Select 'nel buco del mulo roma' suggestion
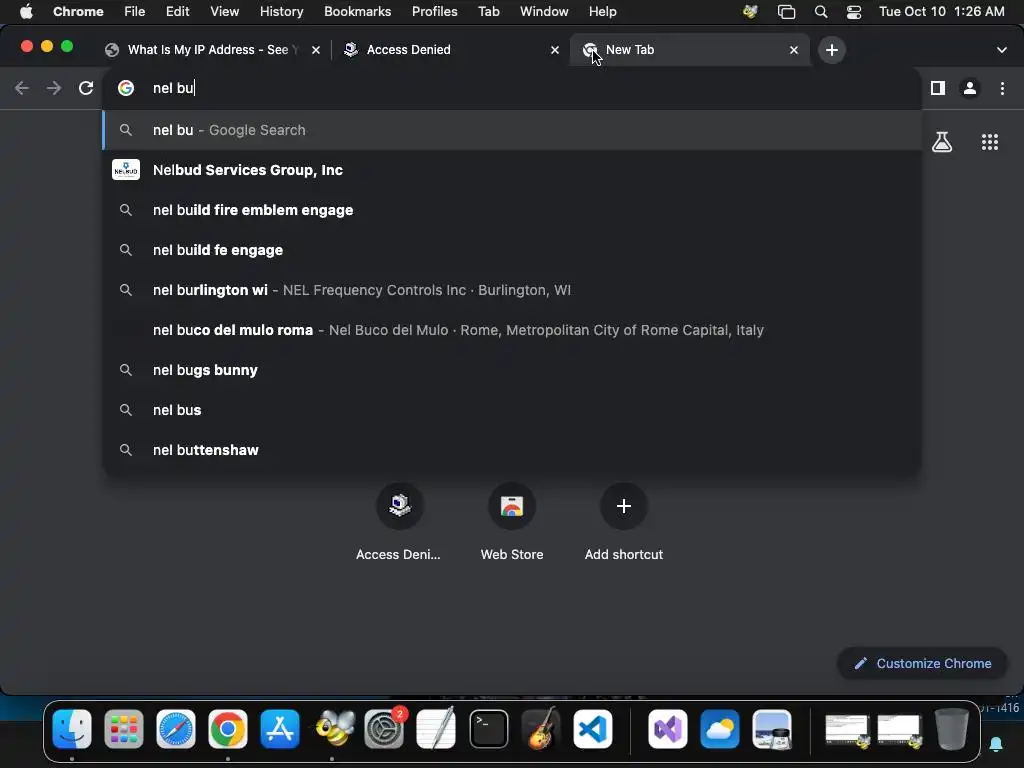This screenshot has width=1024, height=768. point(511,330)
